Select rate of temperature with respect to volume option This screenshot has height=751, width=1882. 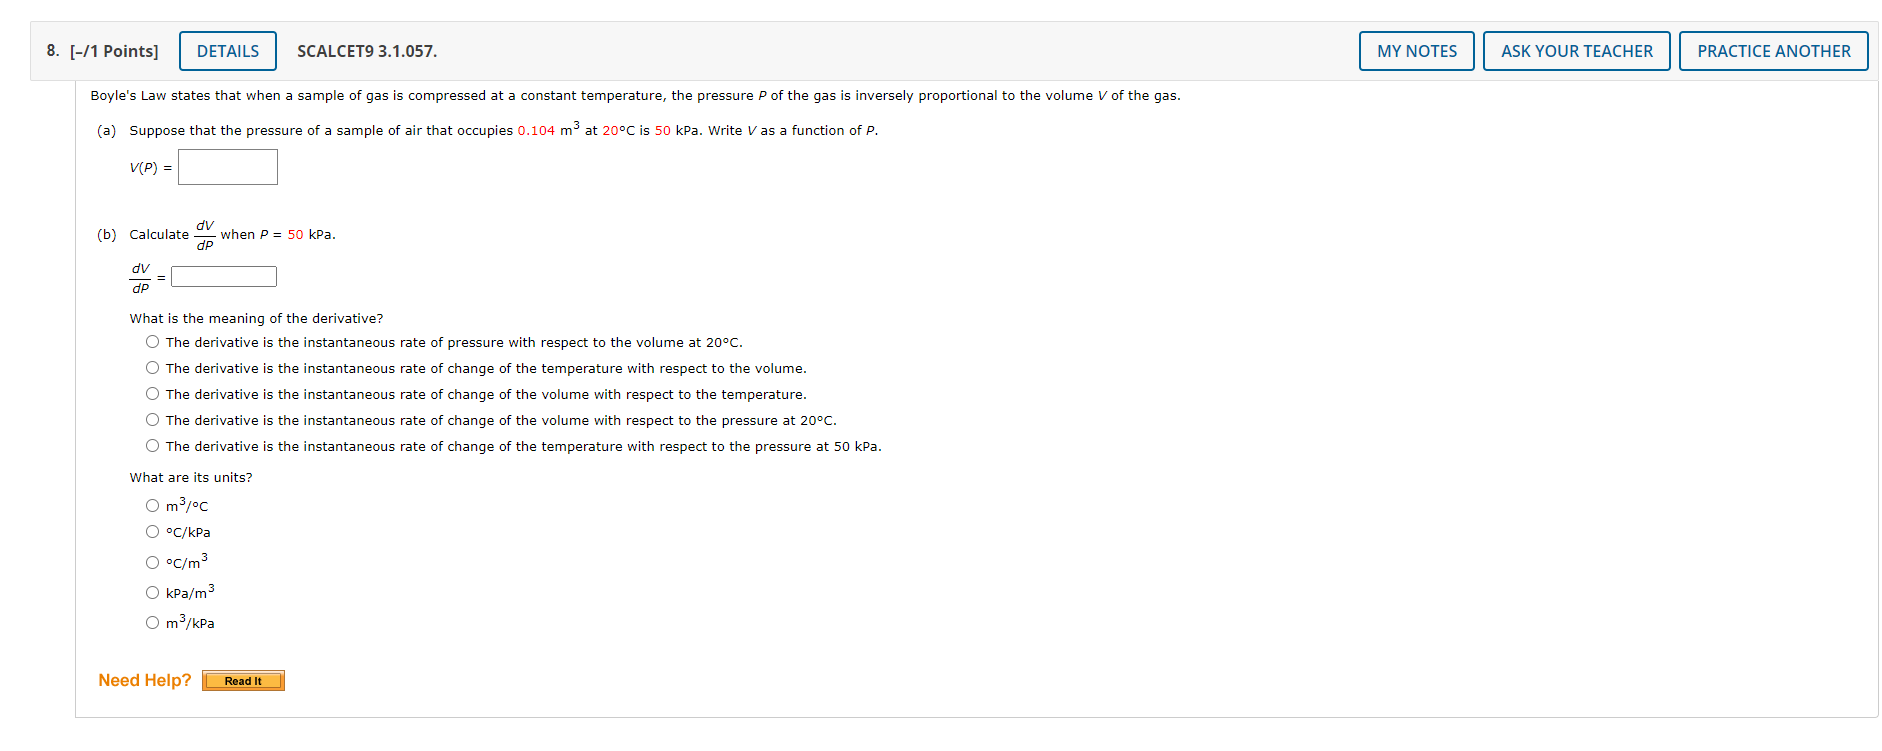pos(152,367)
